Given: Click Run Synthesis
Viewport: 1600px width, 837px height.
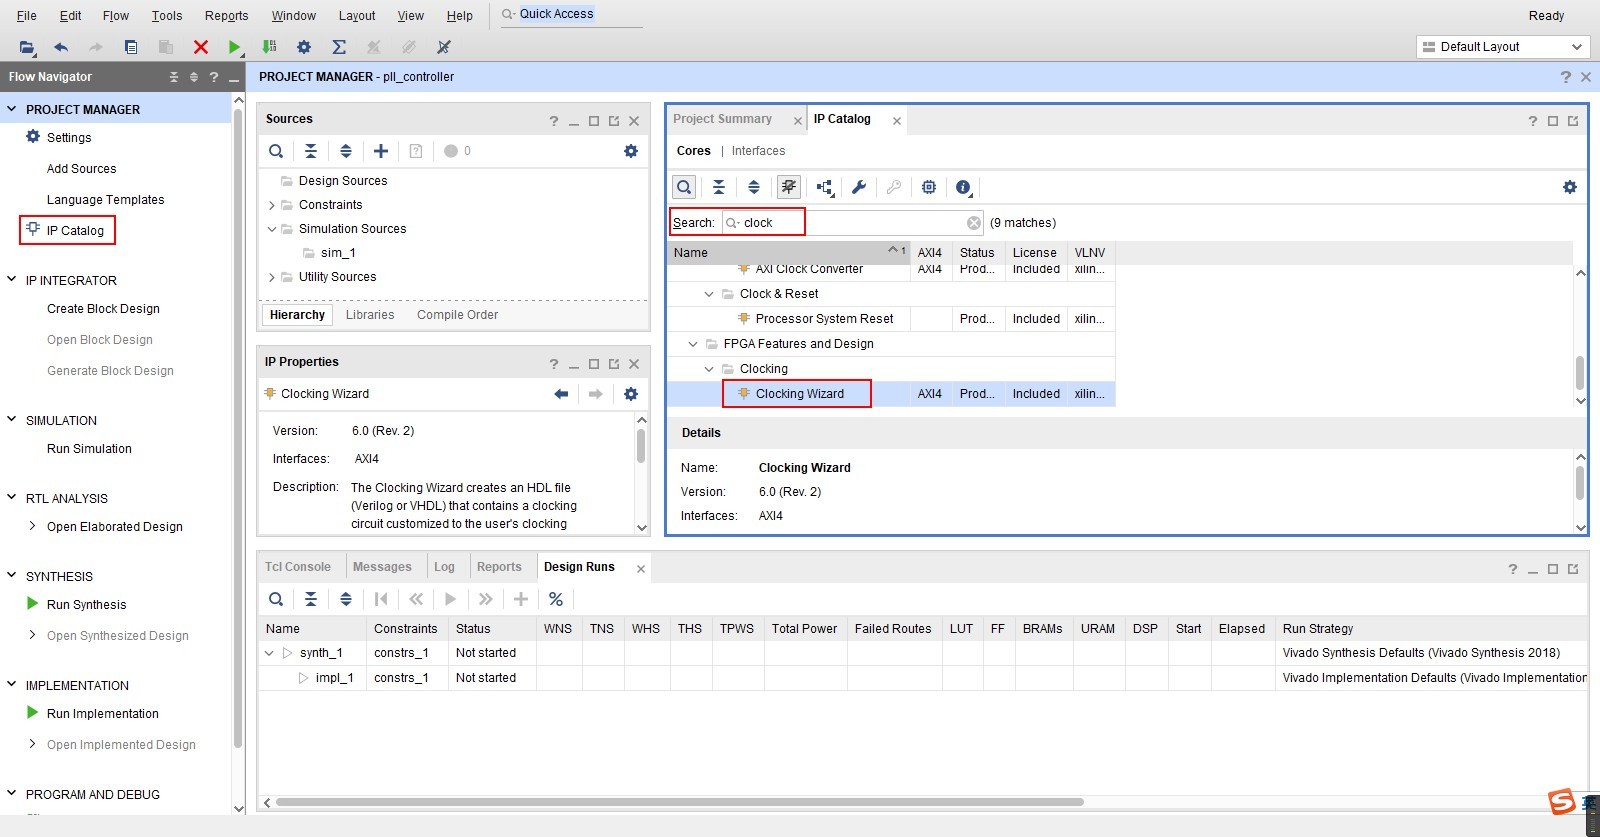Looking at the screenshot, I should [x=86, y=605].
